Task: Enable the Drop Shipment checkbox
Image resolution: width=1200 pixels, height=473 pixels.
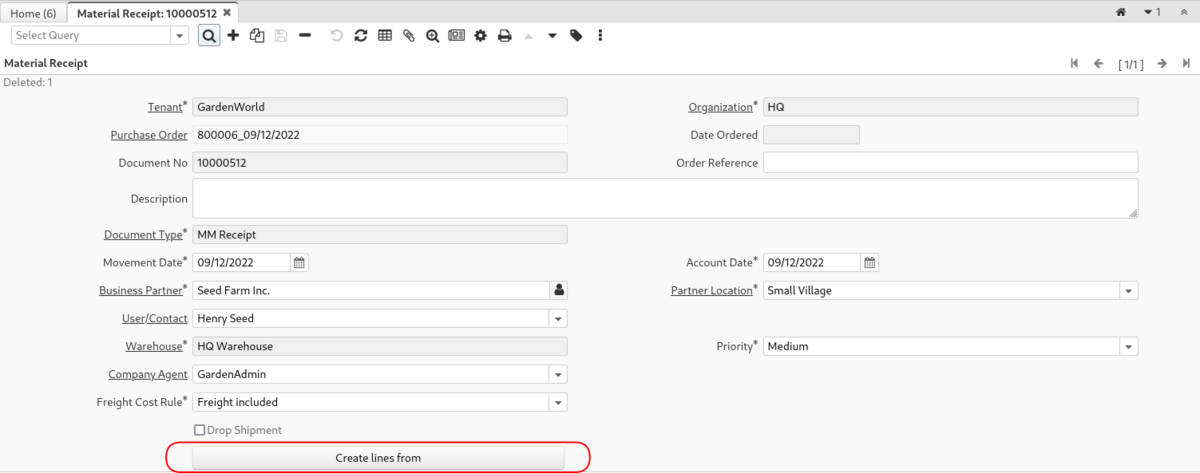Action: (x=200, y=430)
